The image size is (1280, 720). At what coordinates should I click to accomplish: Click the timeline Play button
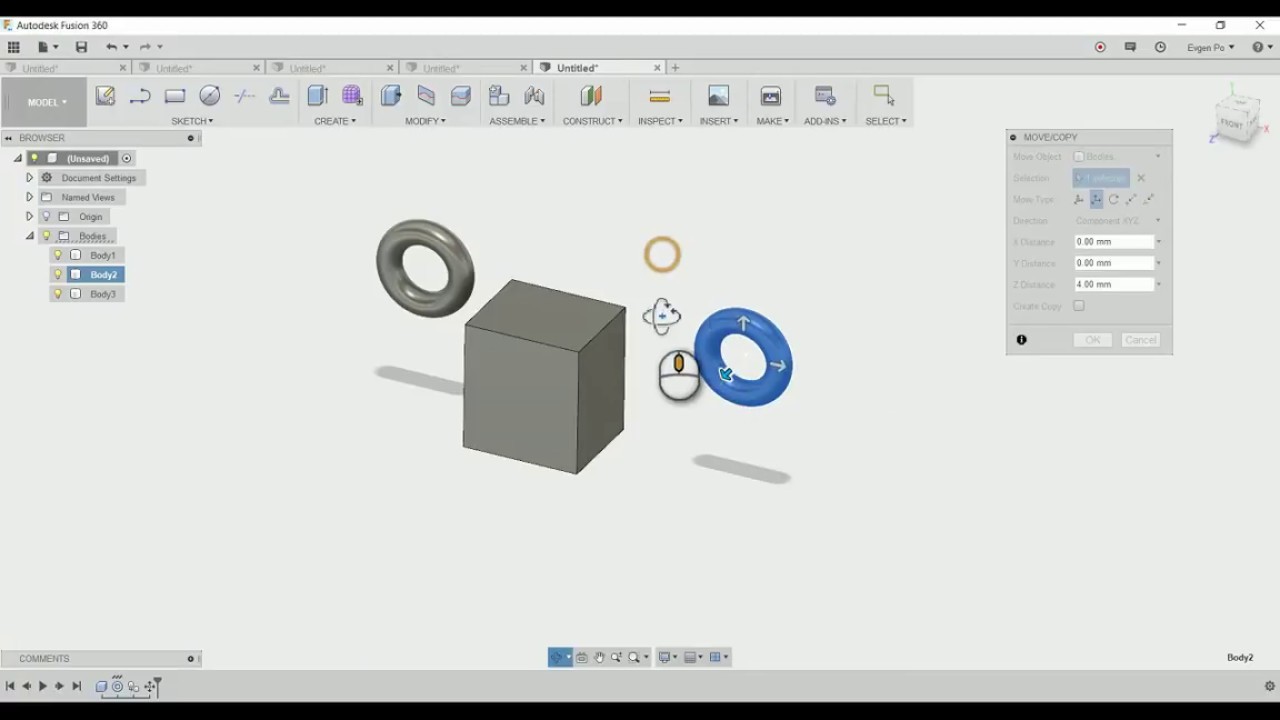pyautogui.click(x=42, y=686)
